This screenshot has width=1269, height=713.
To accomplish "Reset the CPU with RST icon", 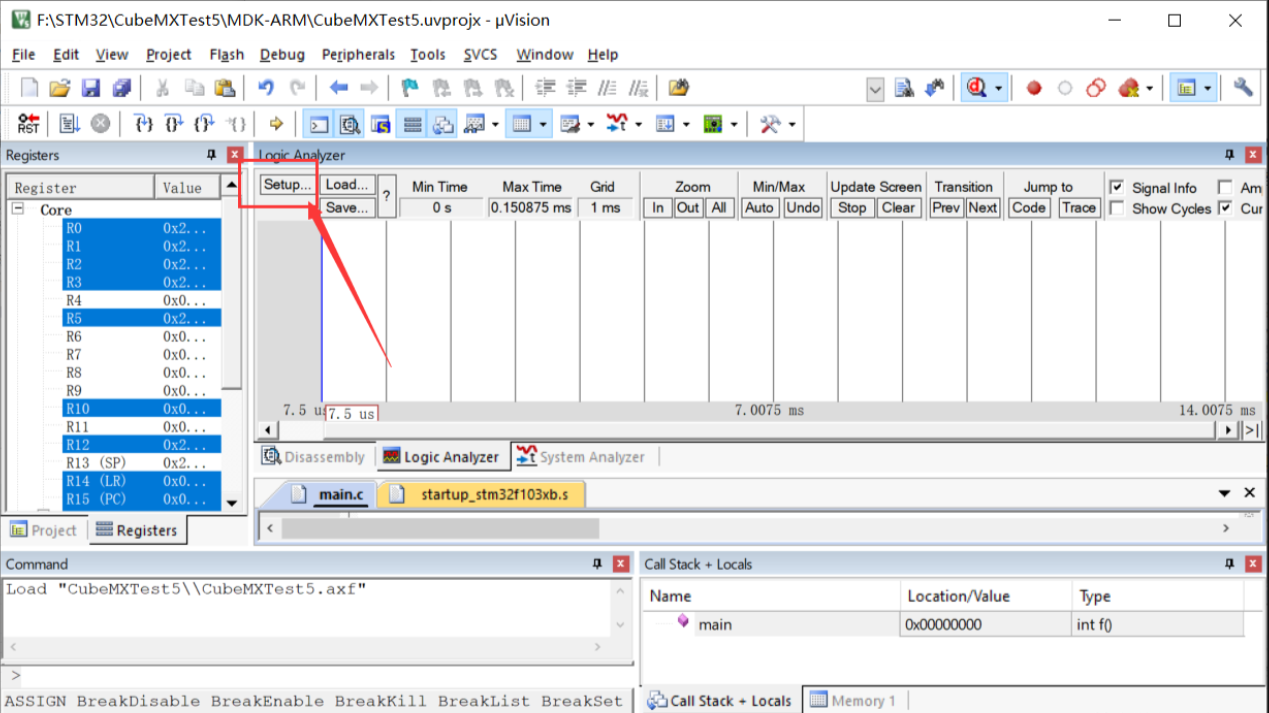I will coord(29,124).
